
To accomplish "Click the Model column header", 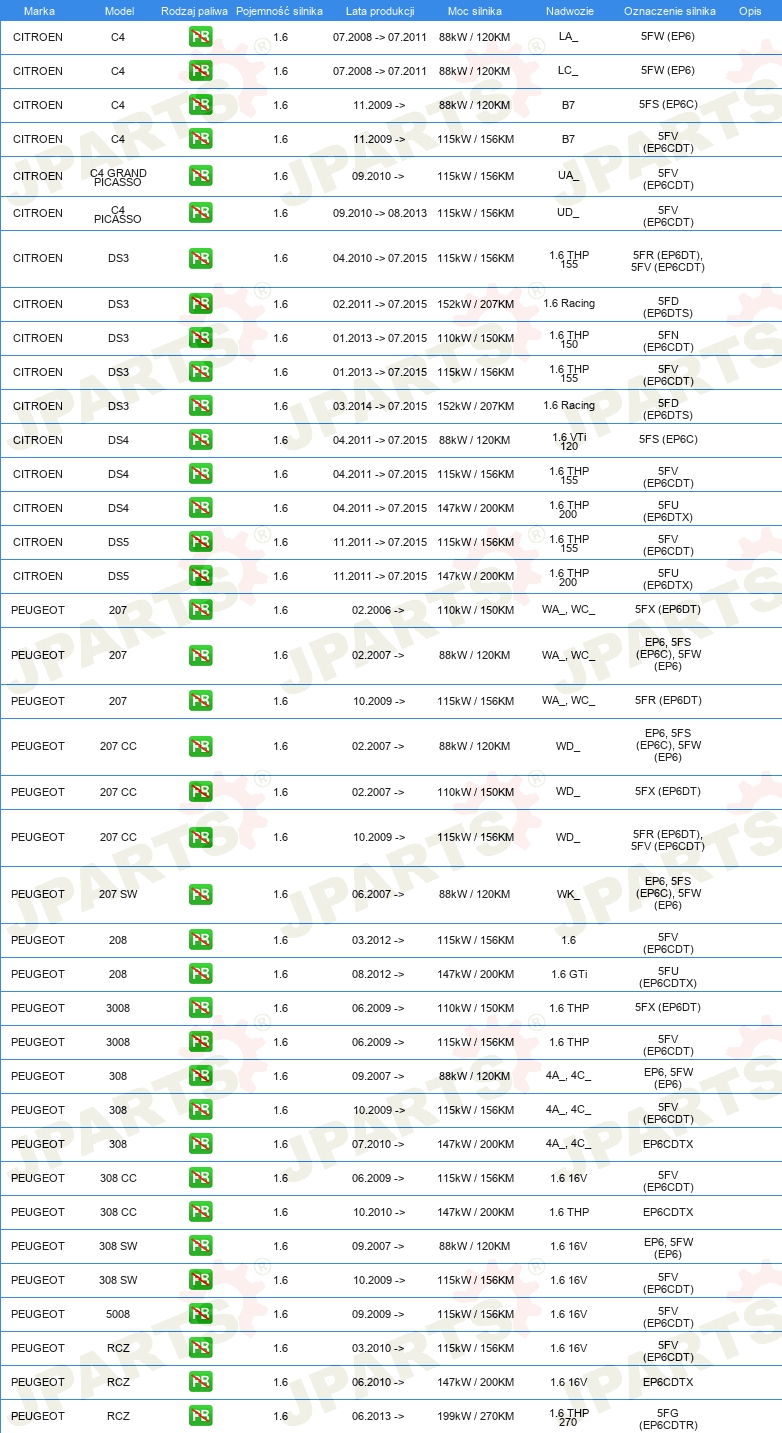I will [119, 11].
